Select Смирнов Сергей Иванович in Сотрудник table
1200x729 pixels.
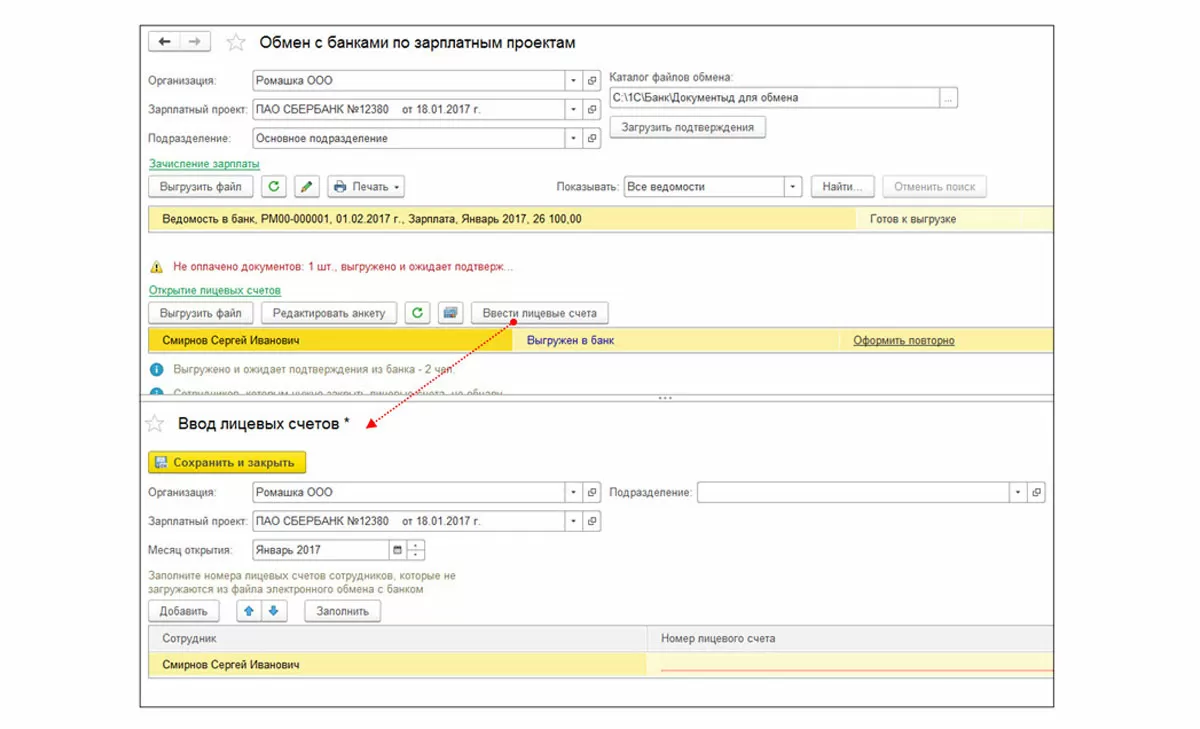click(398, 664)
